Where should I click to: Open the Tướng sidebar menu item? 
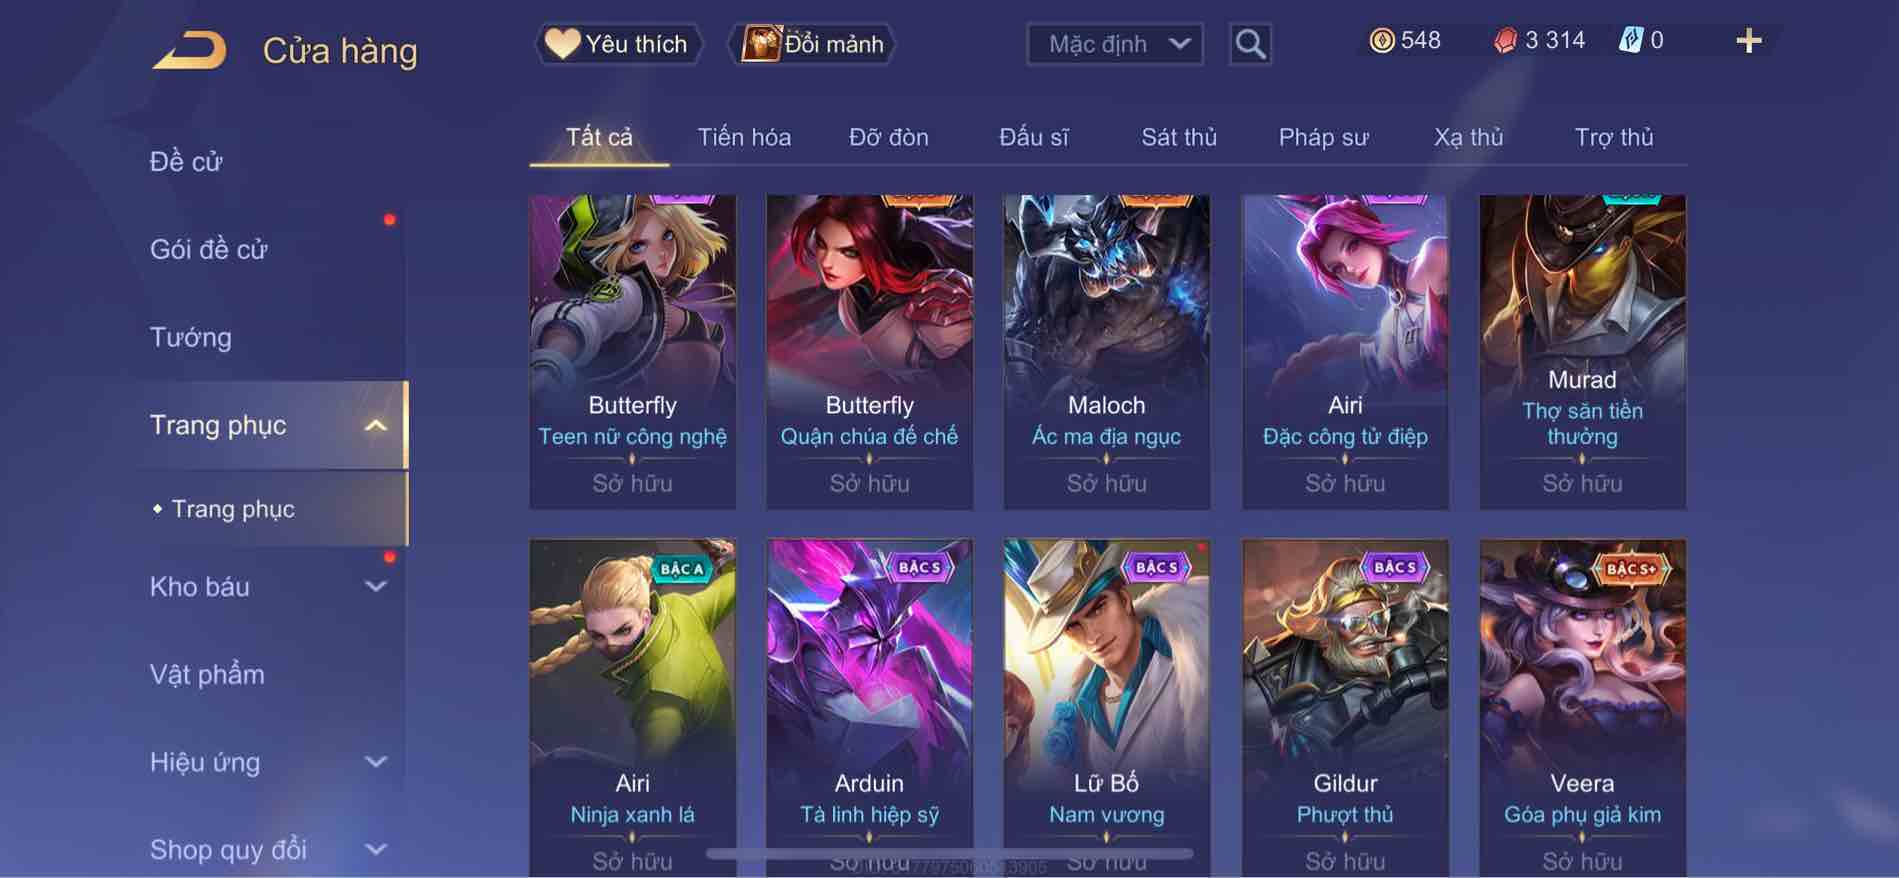click(191, 338)
